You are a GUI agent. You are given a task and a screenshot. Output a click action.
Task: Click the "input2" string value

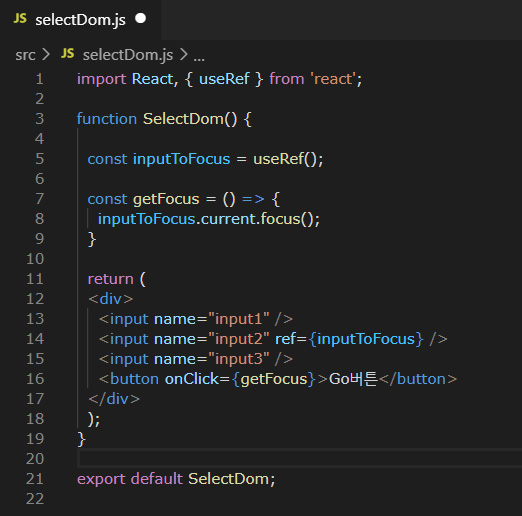pos(239,339)
